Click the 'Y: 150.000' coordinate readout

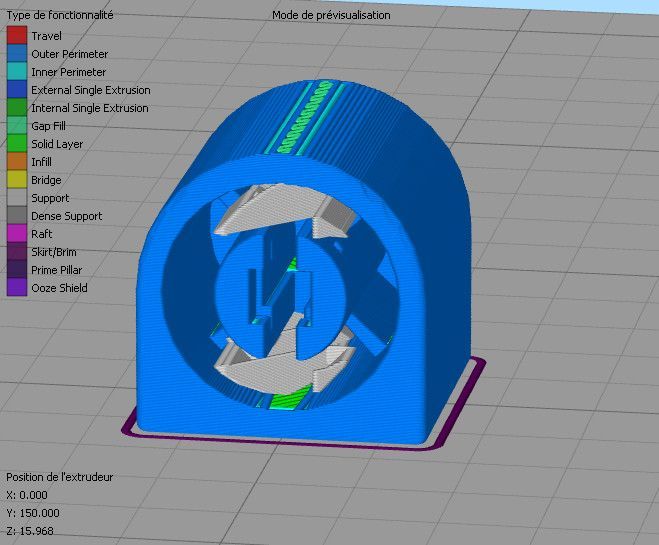(x=33, y=513)
